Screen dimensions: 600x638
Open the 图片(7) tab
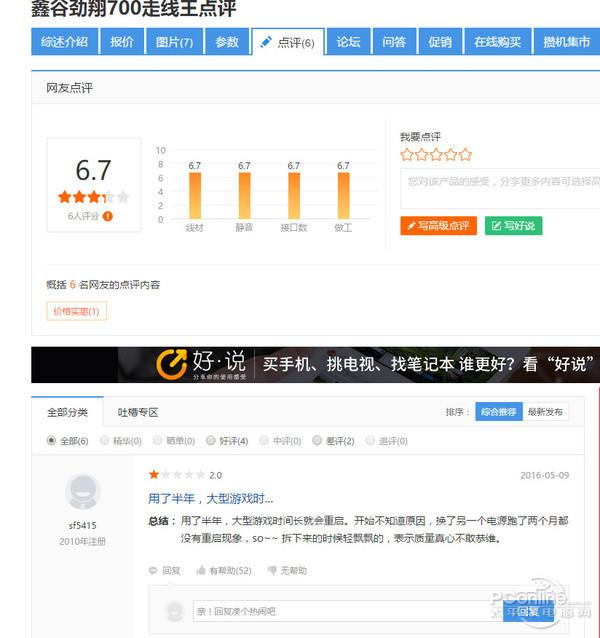point(175,41)
